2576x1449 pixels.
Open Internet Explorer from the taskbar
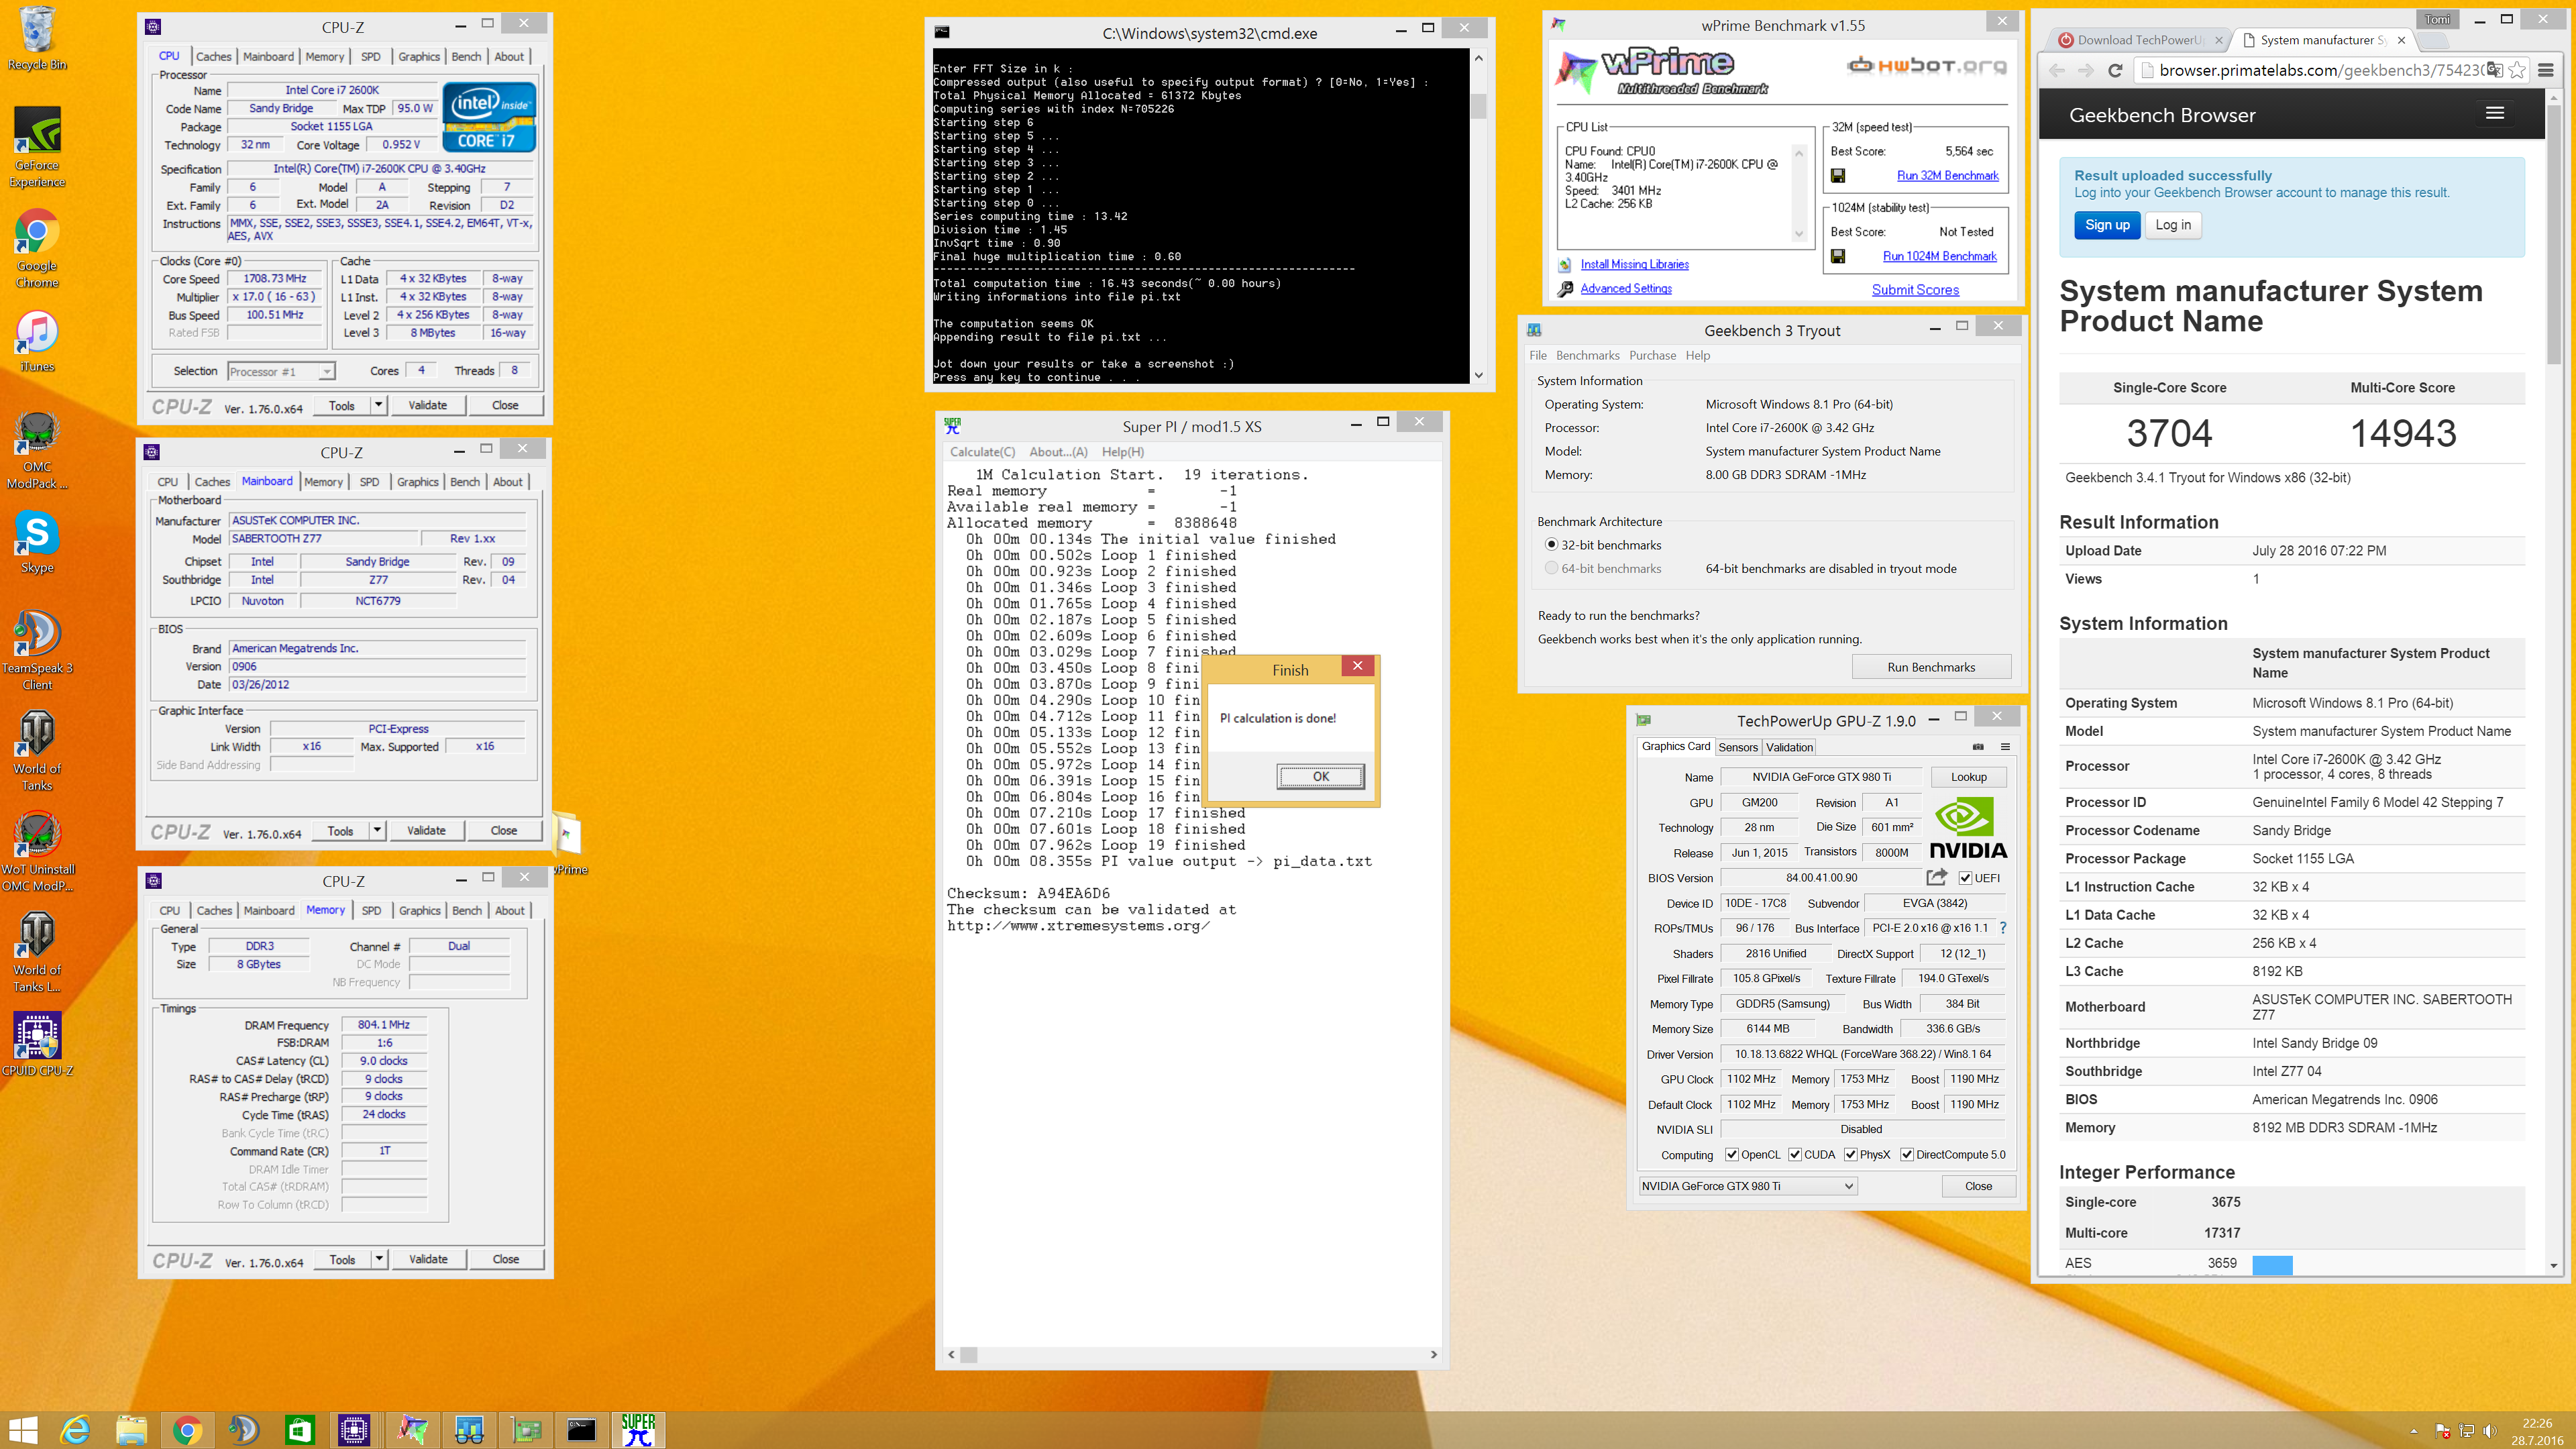(76, 1430)
